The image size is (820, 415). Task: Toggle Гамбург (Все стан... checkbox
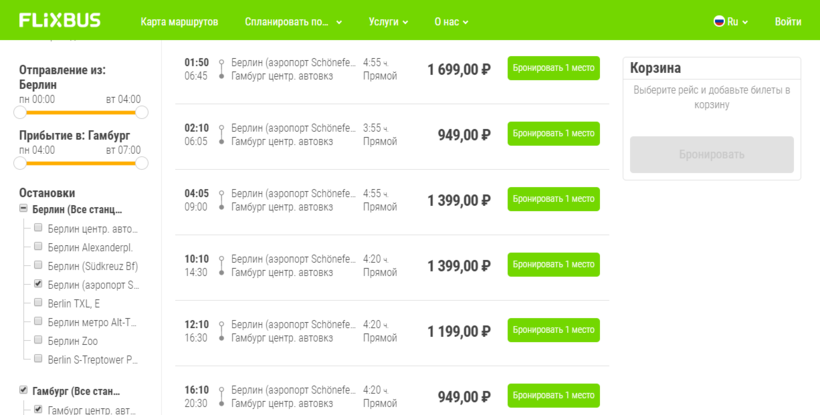[23, 390]
